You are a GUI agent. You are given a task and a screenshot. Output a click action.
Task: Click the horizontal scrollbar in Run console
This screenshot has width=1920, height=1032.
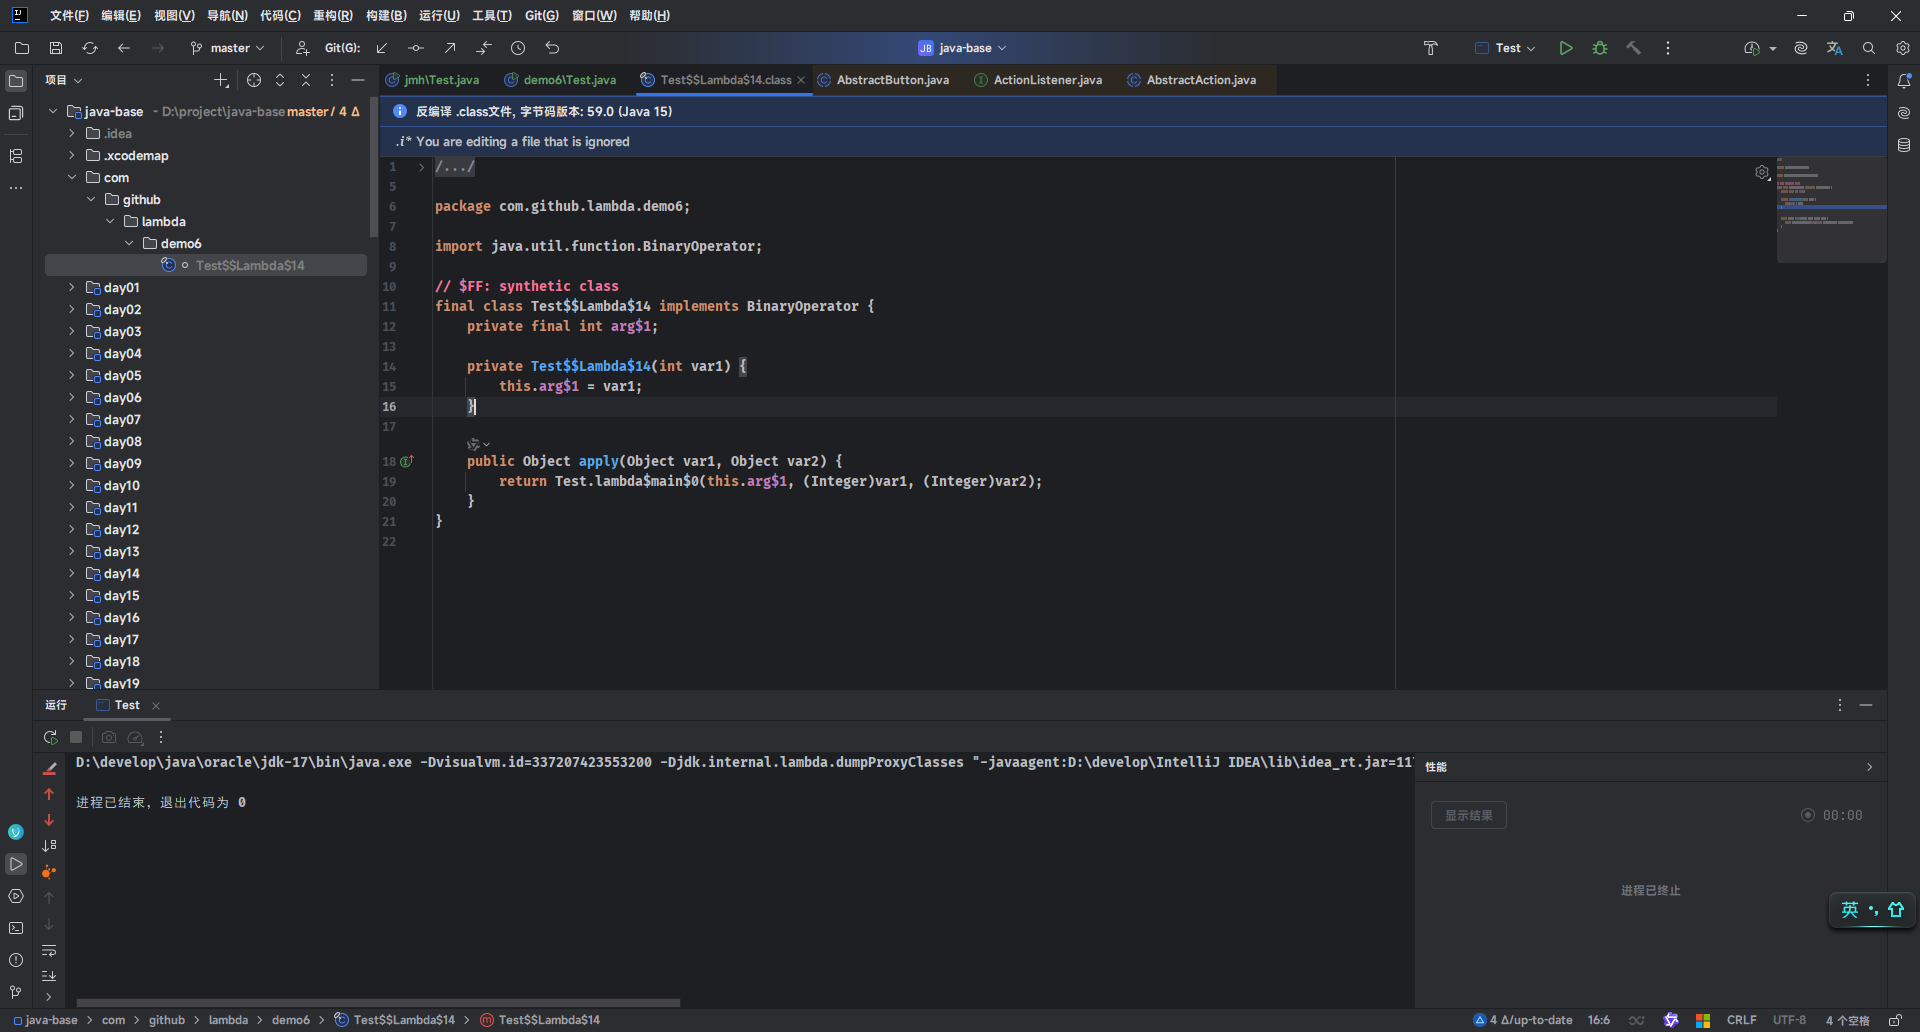378,1002
